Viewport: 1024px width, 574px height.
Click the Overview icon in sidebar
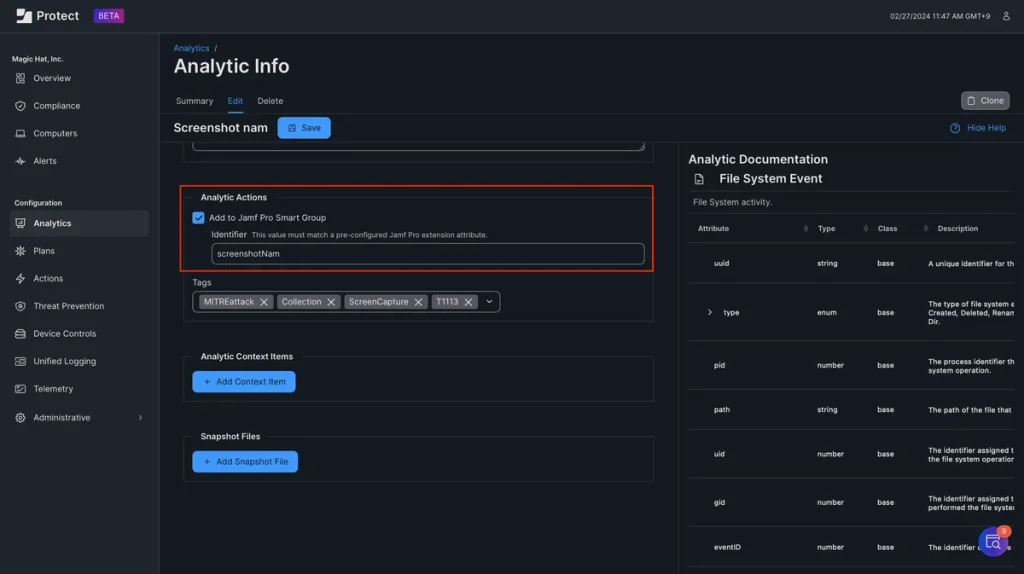(x=21, y=78)
